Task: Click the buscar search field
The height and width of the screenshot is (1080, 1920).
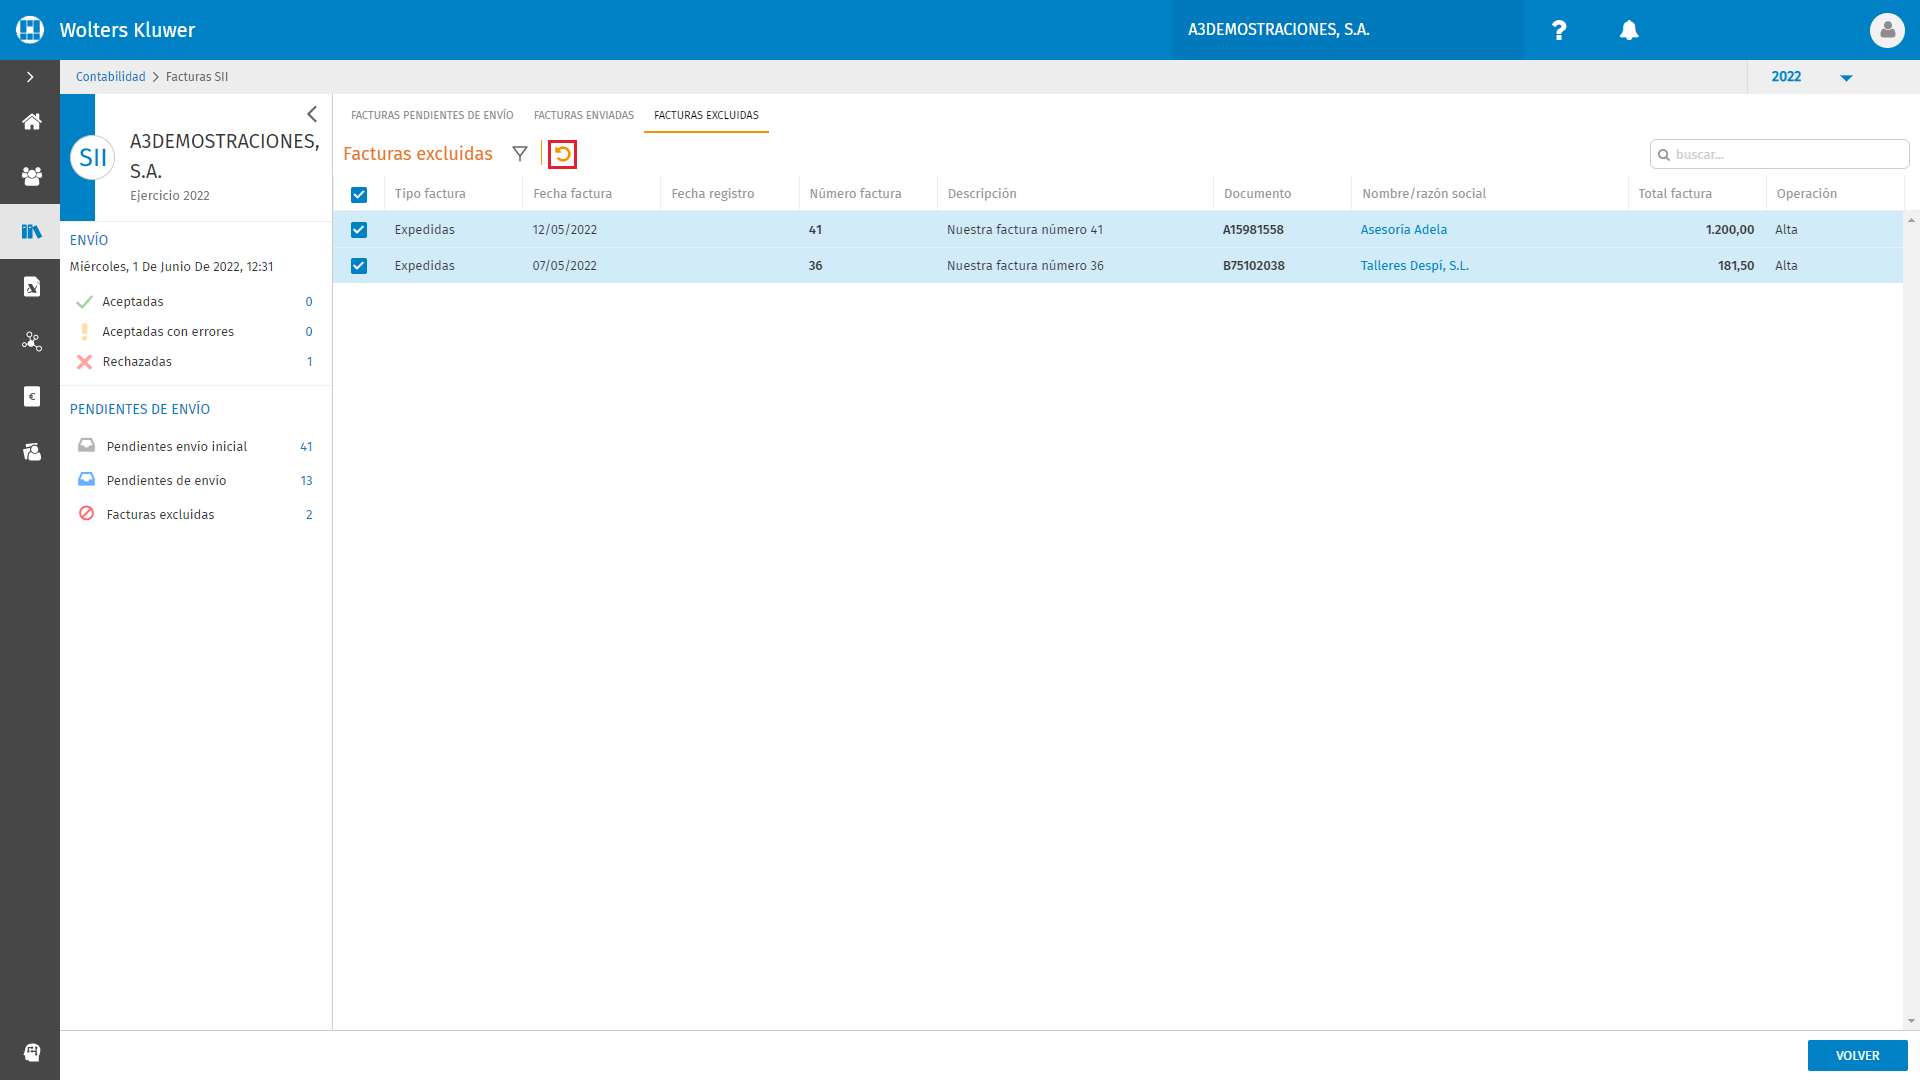Action: 1779,154
